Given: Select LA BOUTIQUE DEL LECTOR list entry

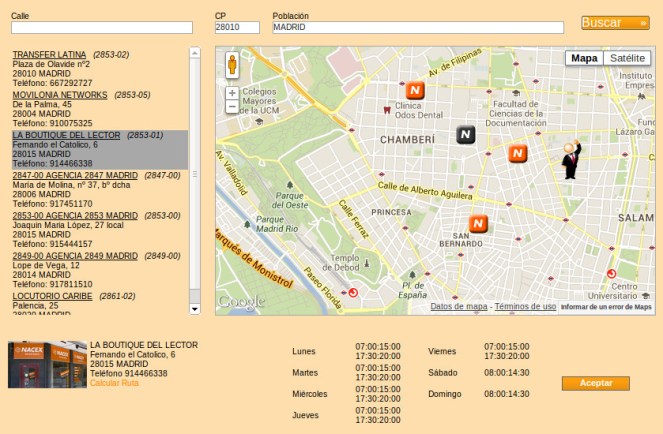Looking at the screenshot, I should coord(66,135).
